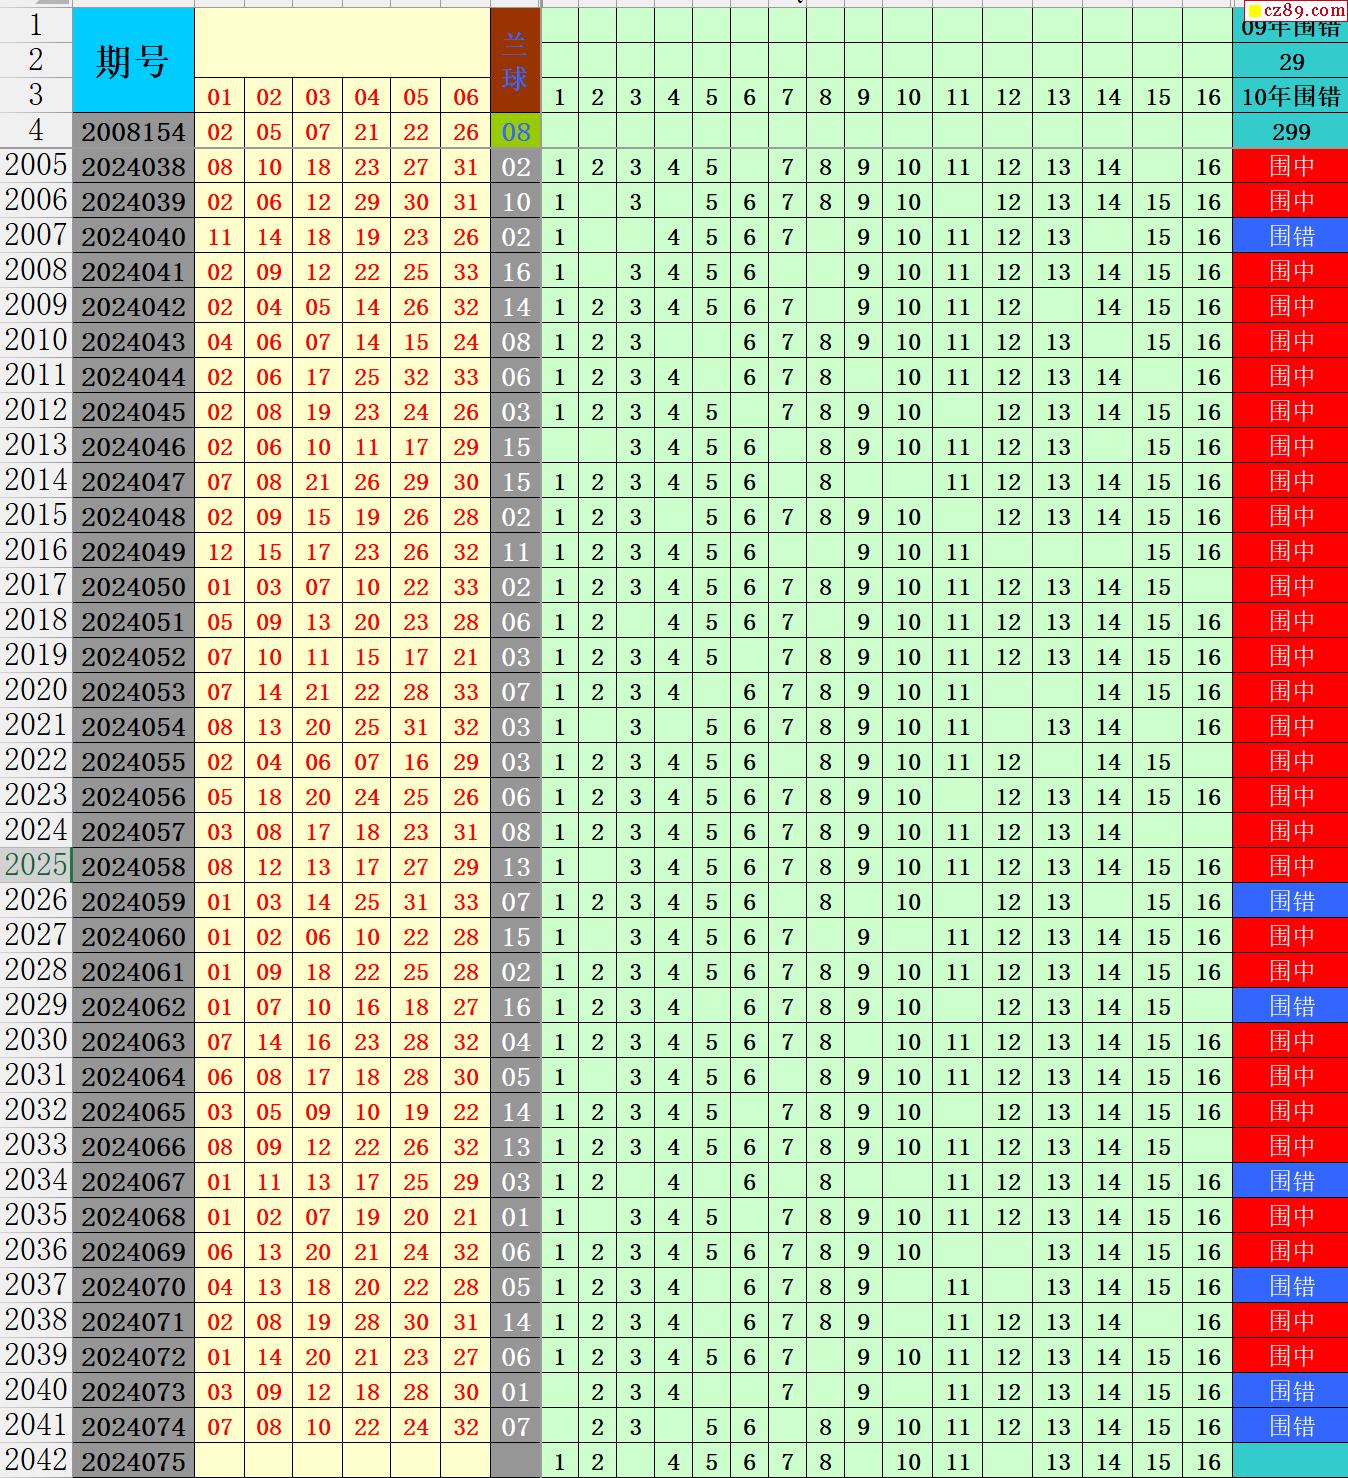This screenshot has width=1348, height=1478.
Task: Click blue ball 04 of issue 2024063
Action: click(515, 1041)
